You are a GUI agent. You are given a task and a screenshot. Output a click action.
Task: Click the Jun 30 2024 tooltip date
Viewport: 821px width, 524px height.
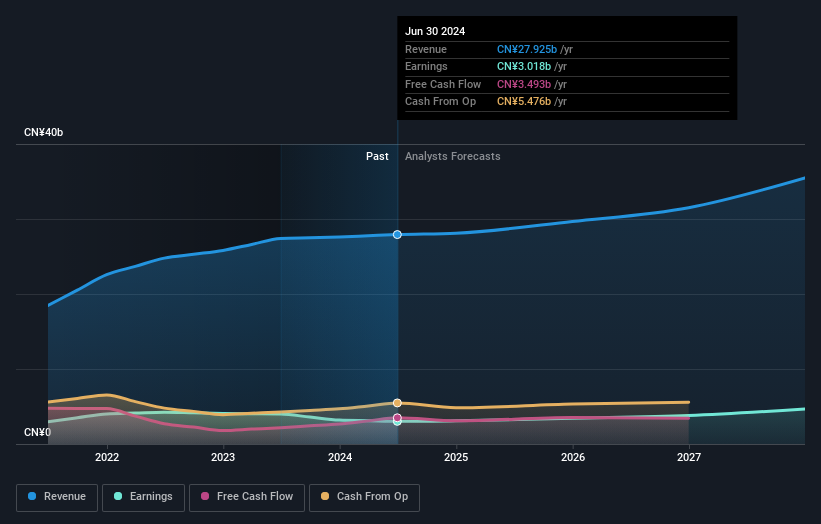click(435, 31)
